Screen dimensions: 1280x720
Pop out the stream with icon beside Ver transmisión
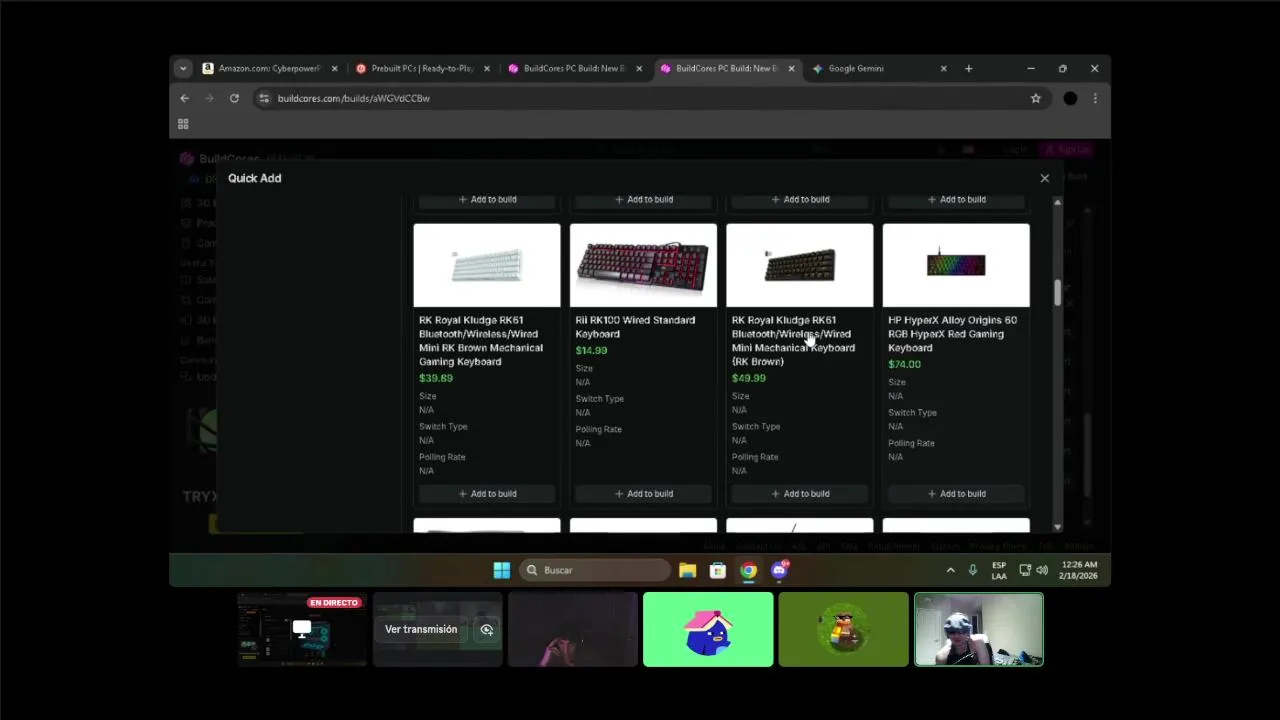(x=487, y=630)
